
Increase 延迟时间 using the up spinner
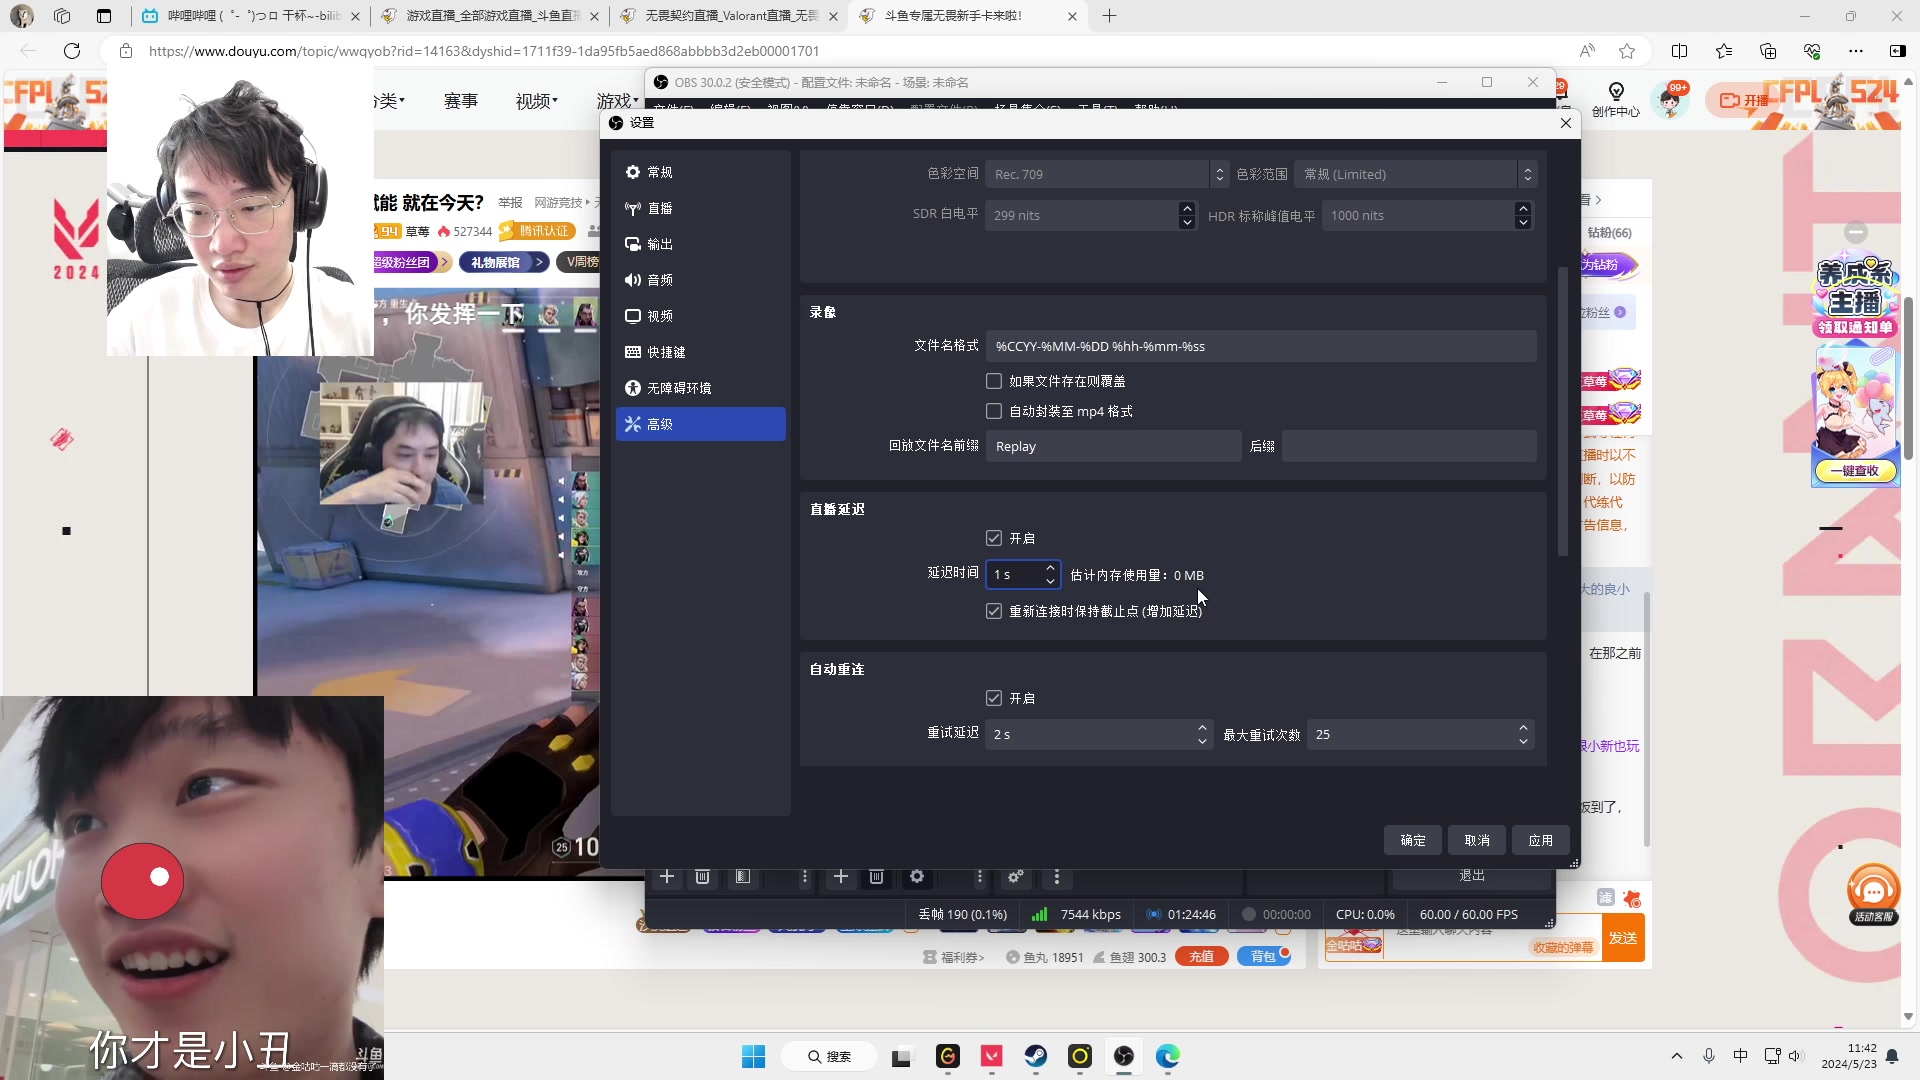click(1050, 568)
